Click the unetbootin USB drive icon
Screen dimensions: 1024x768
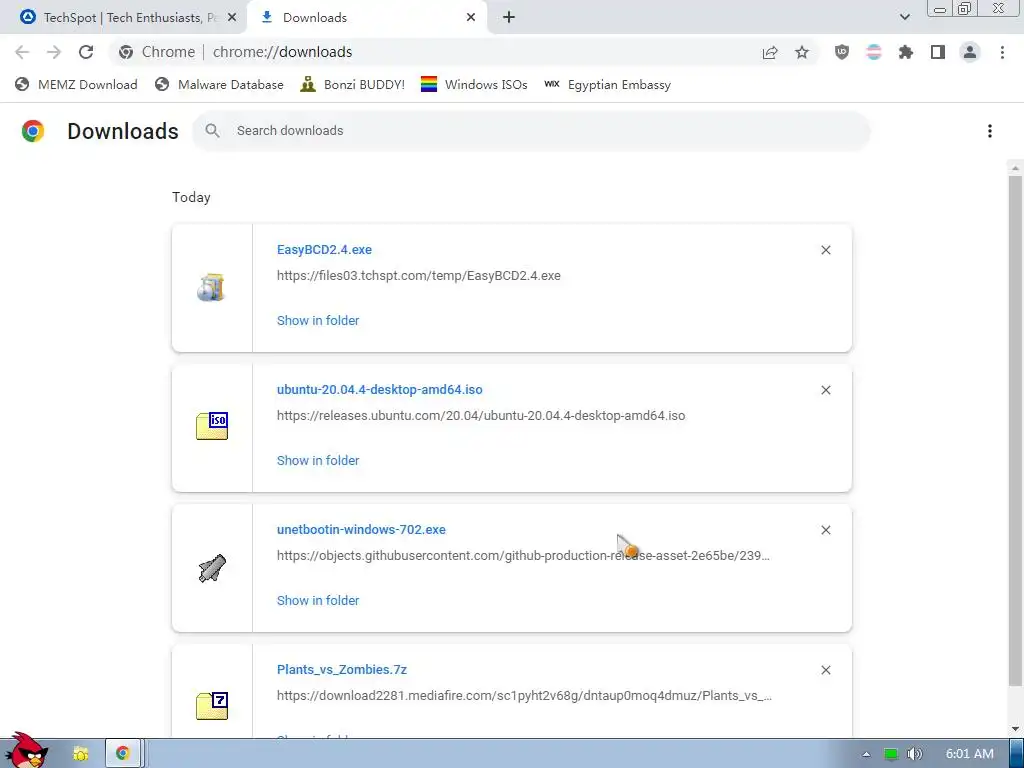(x=212, y=568)
